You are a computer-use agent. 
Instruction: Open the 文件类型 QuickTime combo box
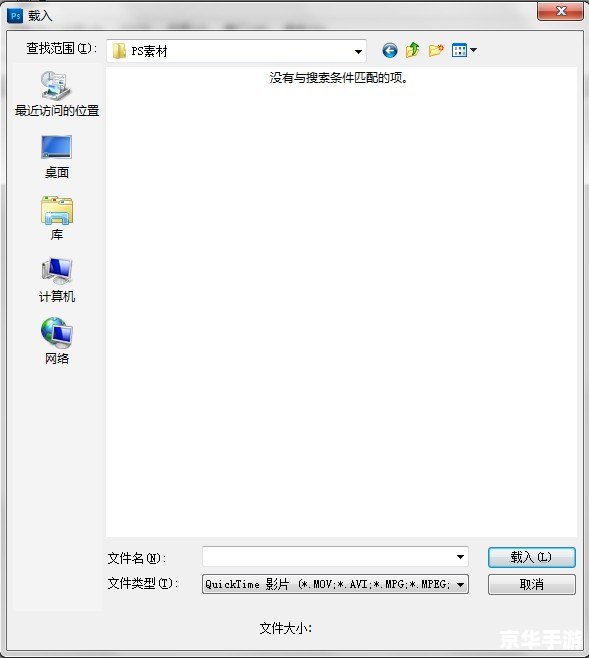click(x=335, y=584)
